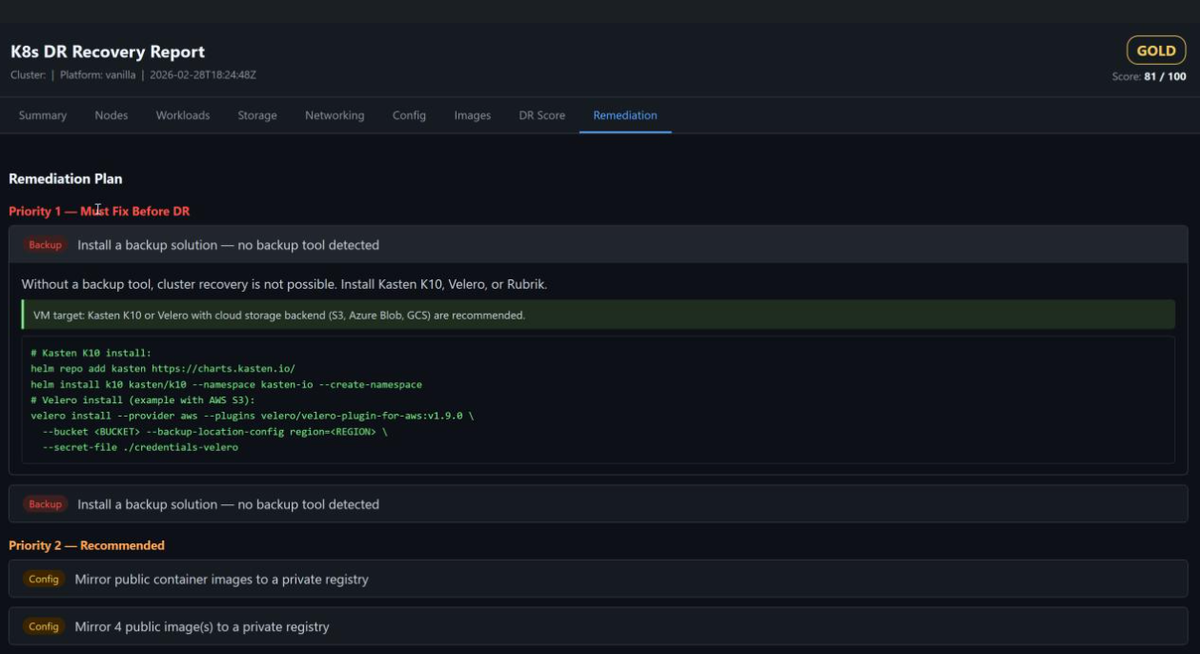Click the GOLD tier badge
This screenshot has height=654, width=1200.
[x=1156, y=48]
